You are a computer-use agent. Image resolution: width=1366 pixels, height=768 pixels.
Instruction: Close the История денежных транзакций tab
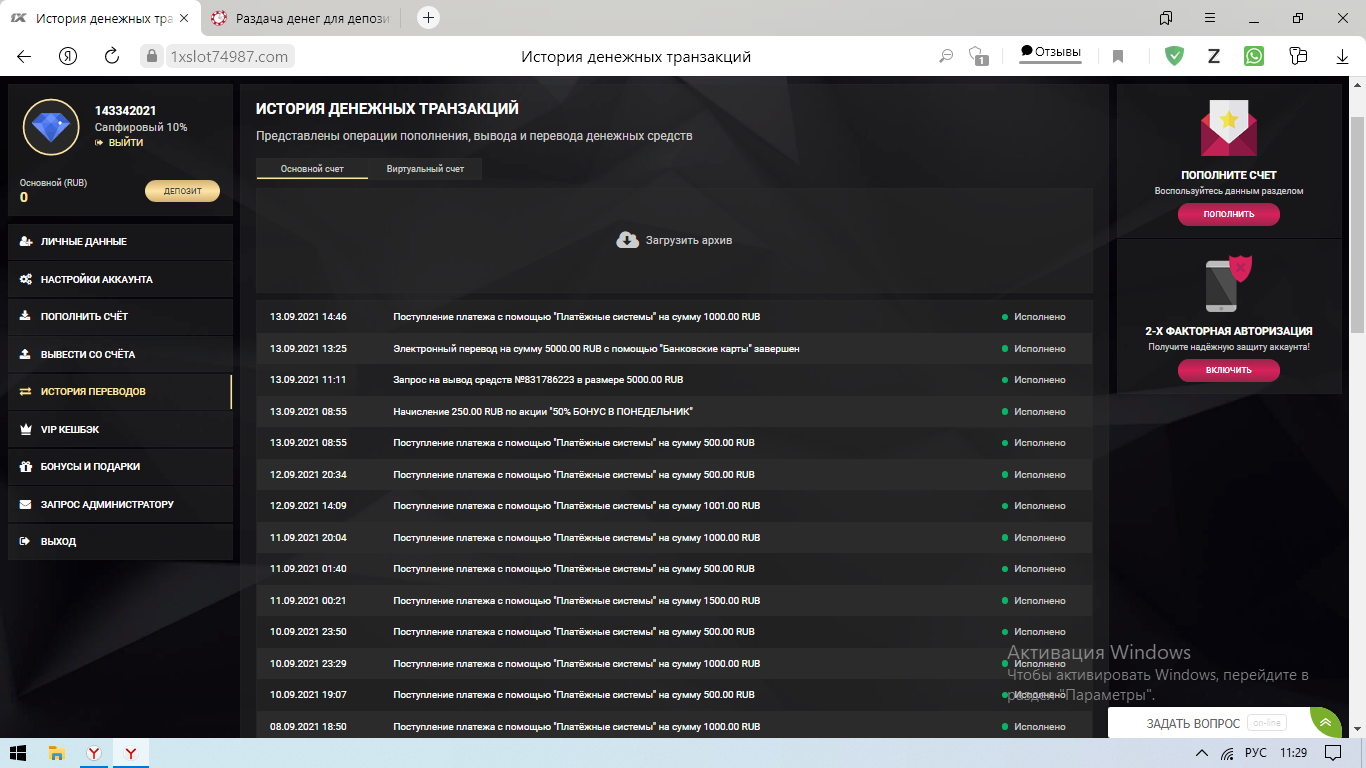(184, 18)
